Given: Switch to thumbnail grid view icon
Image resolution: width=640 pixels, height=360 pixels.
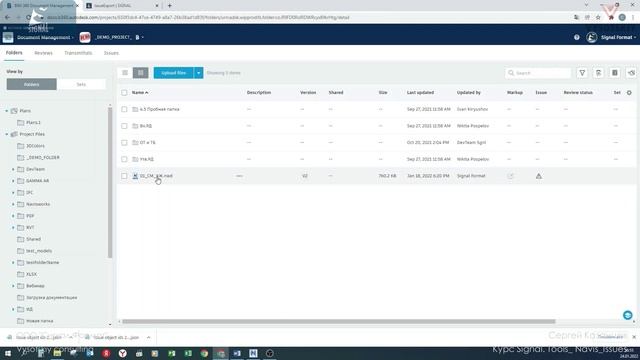Looking at the screenshot, I should tap(141, 73).
